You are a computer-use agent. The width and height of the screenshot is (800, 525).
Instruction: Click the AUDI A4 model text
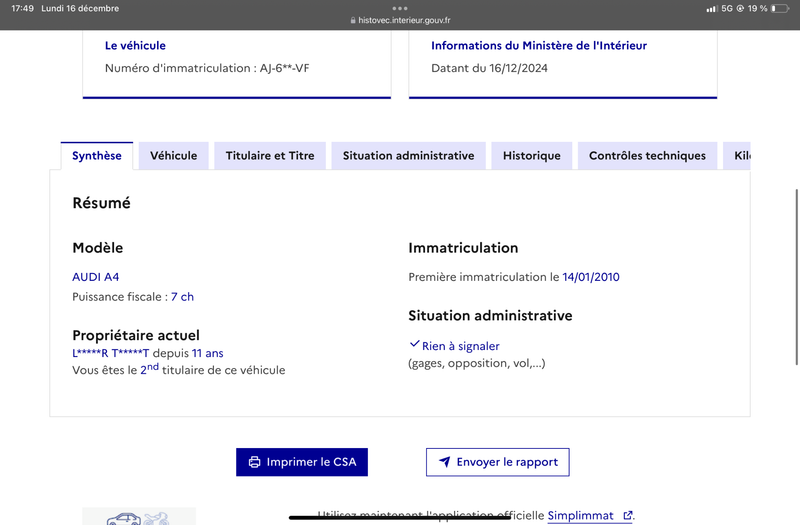pyautogui.click(x=95, y=277)
